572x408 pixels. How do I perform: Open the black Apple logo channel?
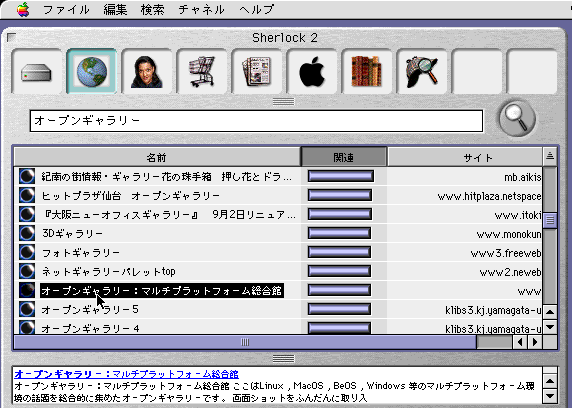(x=312, y=72)
